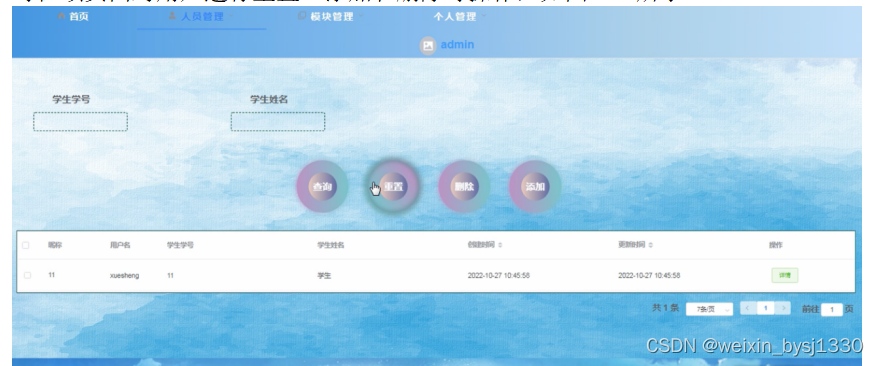Image resolution: width=879 pixels, height=366 pixels.
Task: Click the 昵称 column header
Action: pyautogui.click(x=55, y=245)
